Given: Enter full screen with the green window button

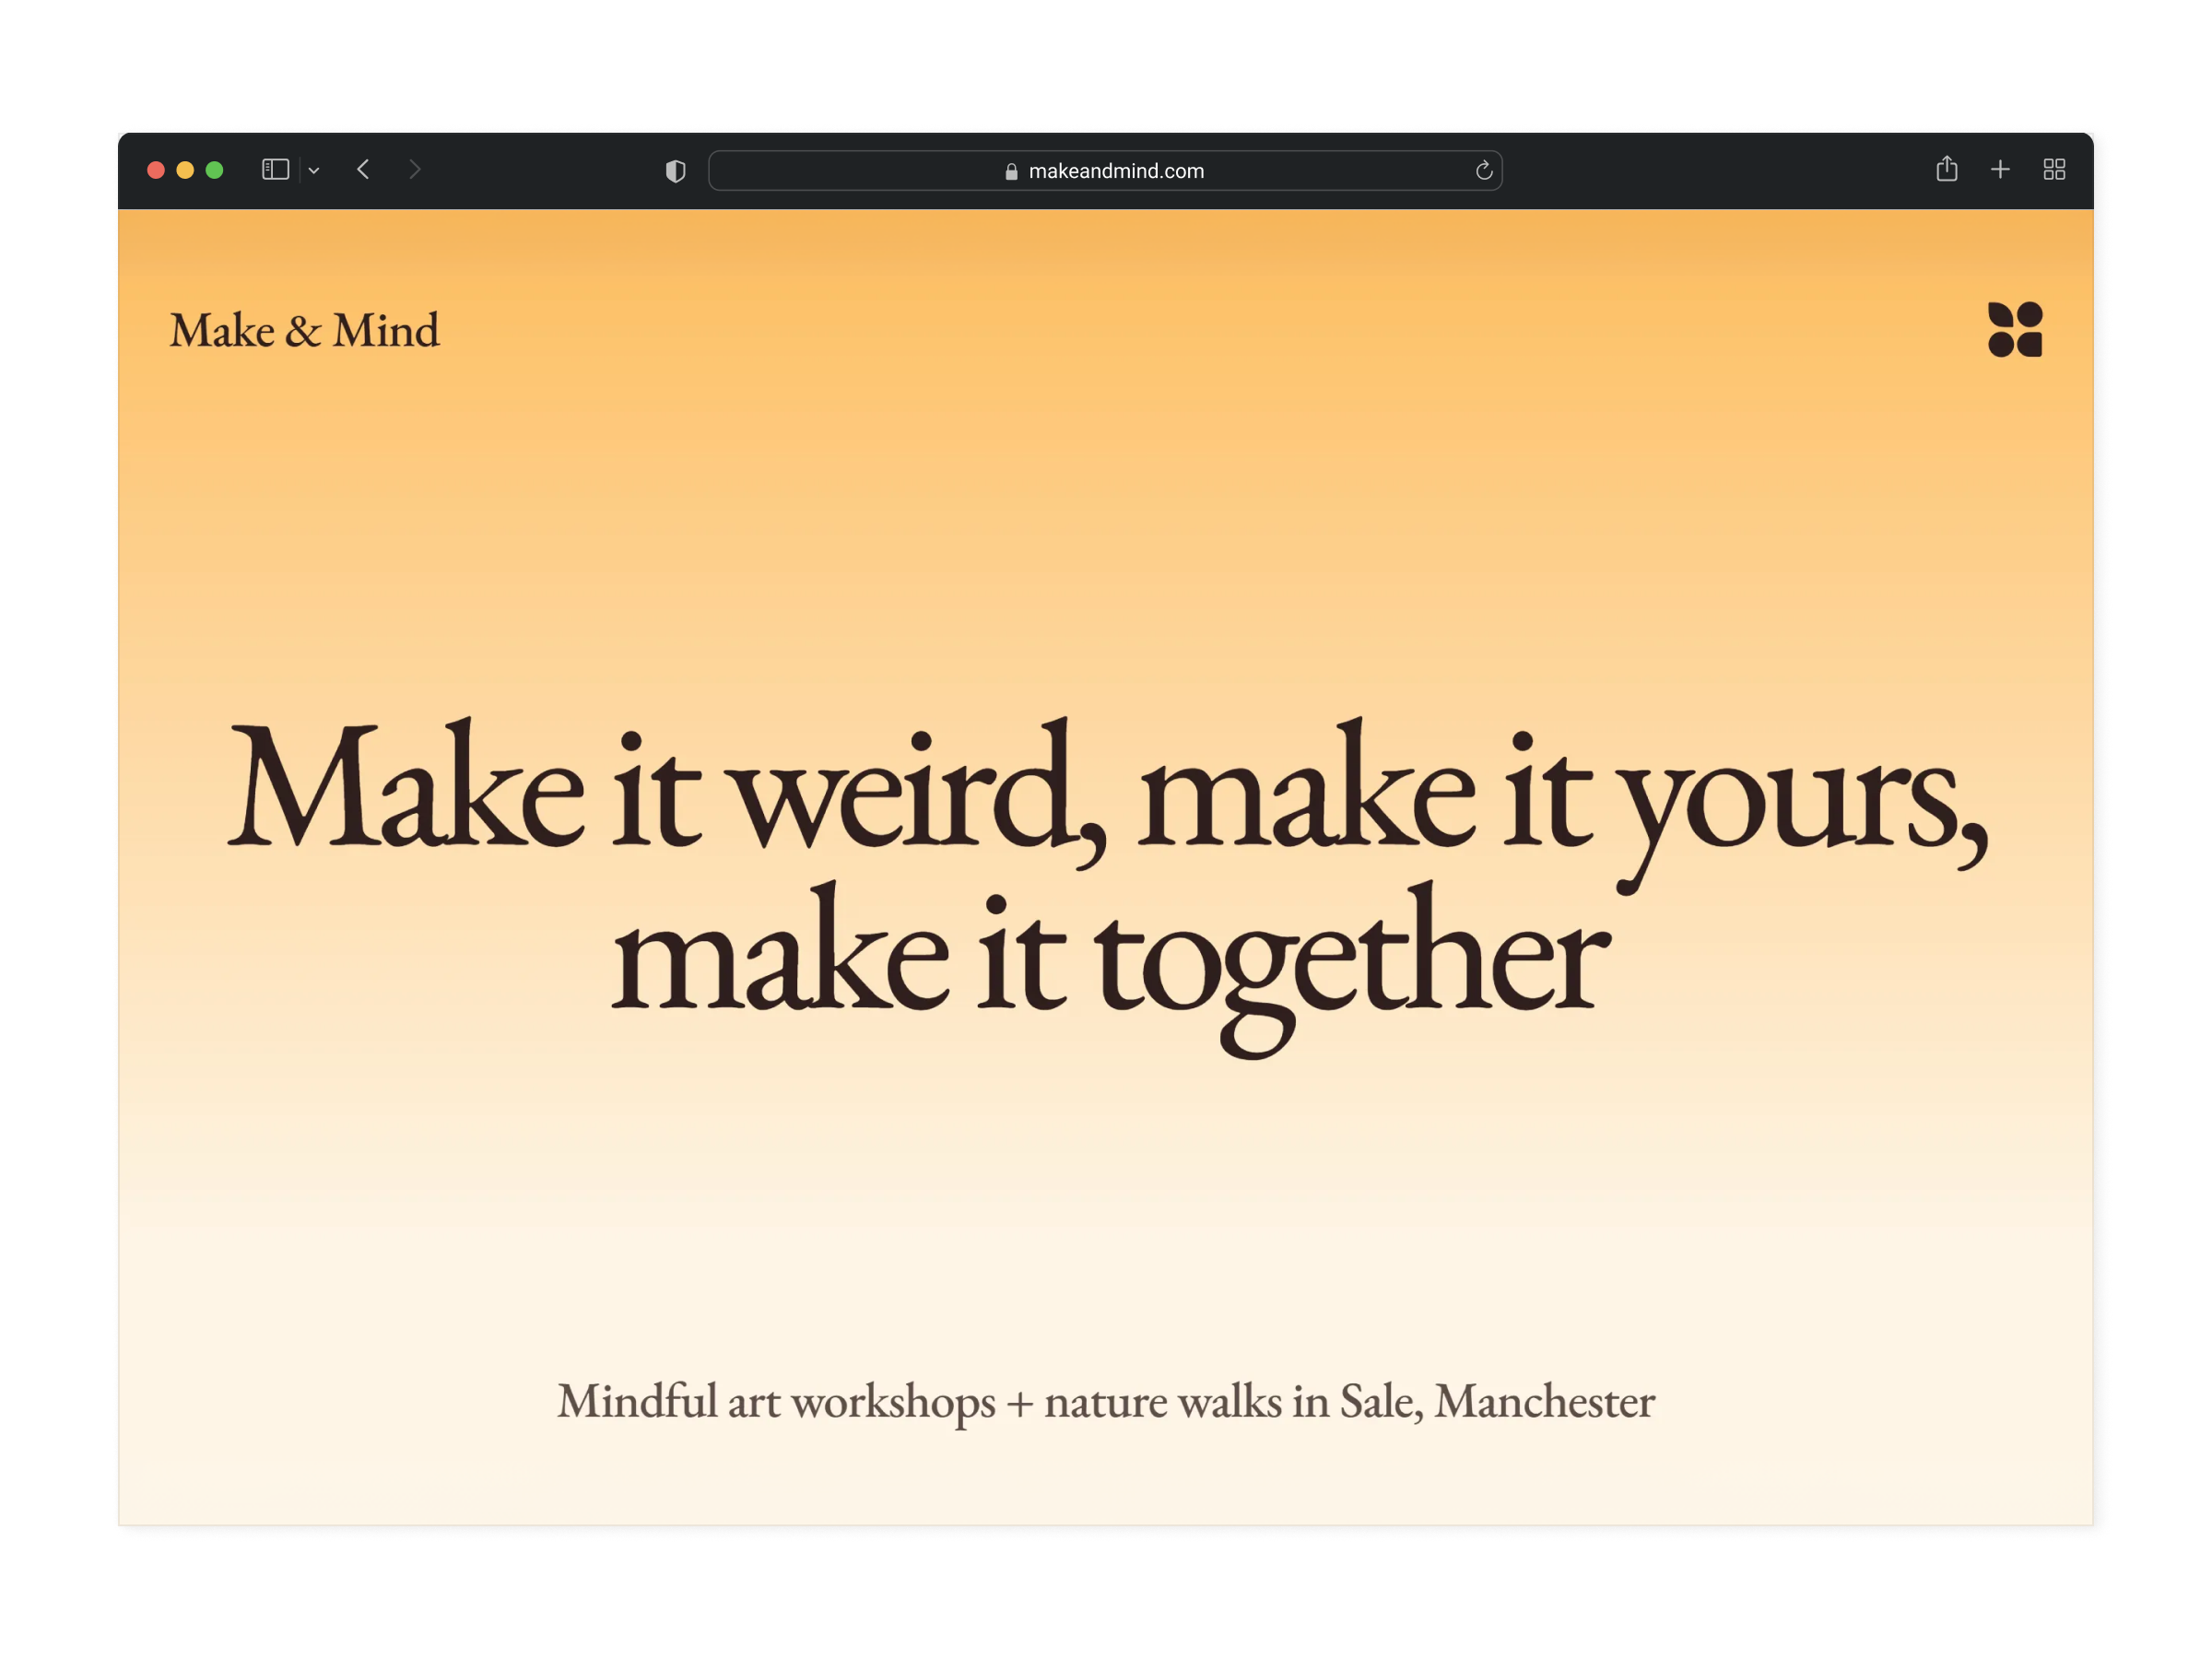Looking at the screenshot, I should coord(213,170).
